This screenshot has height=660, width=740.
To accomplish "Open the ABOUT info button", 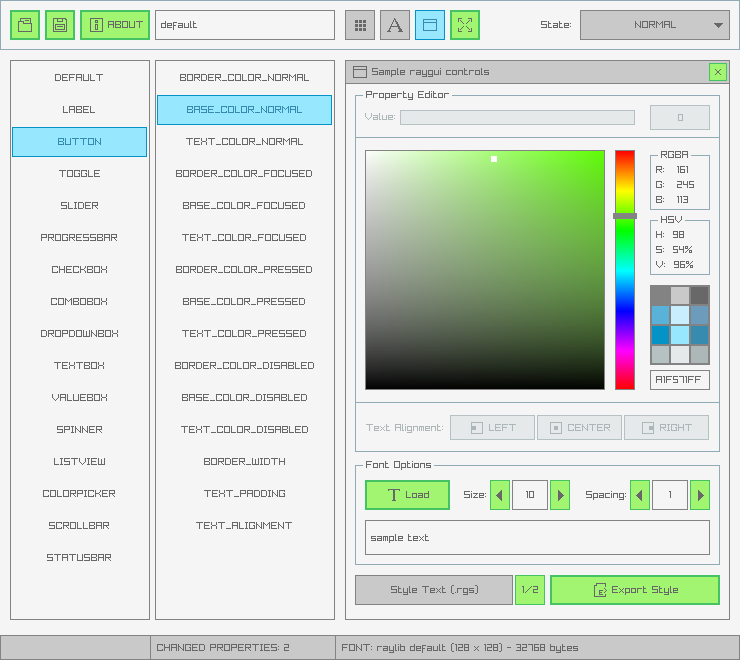I will coord(115,25).
